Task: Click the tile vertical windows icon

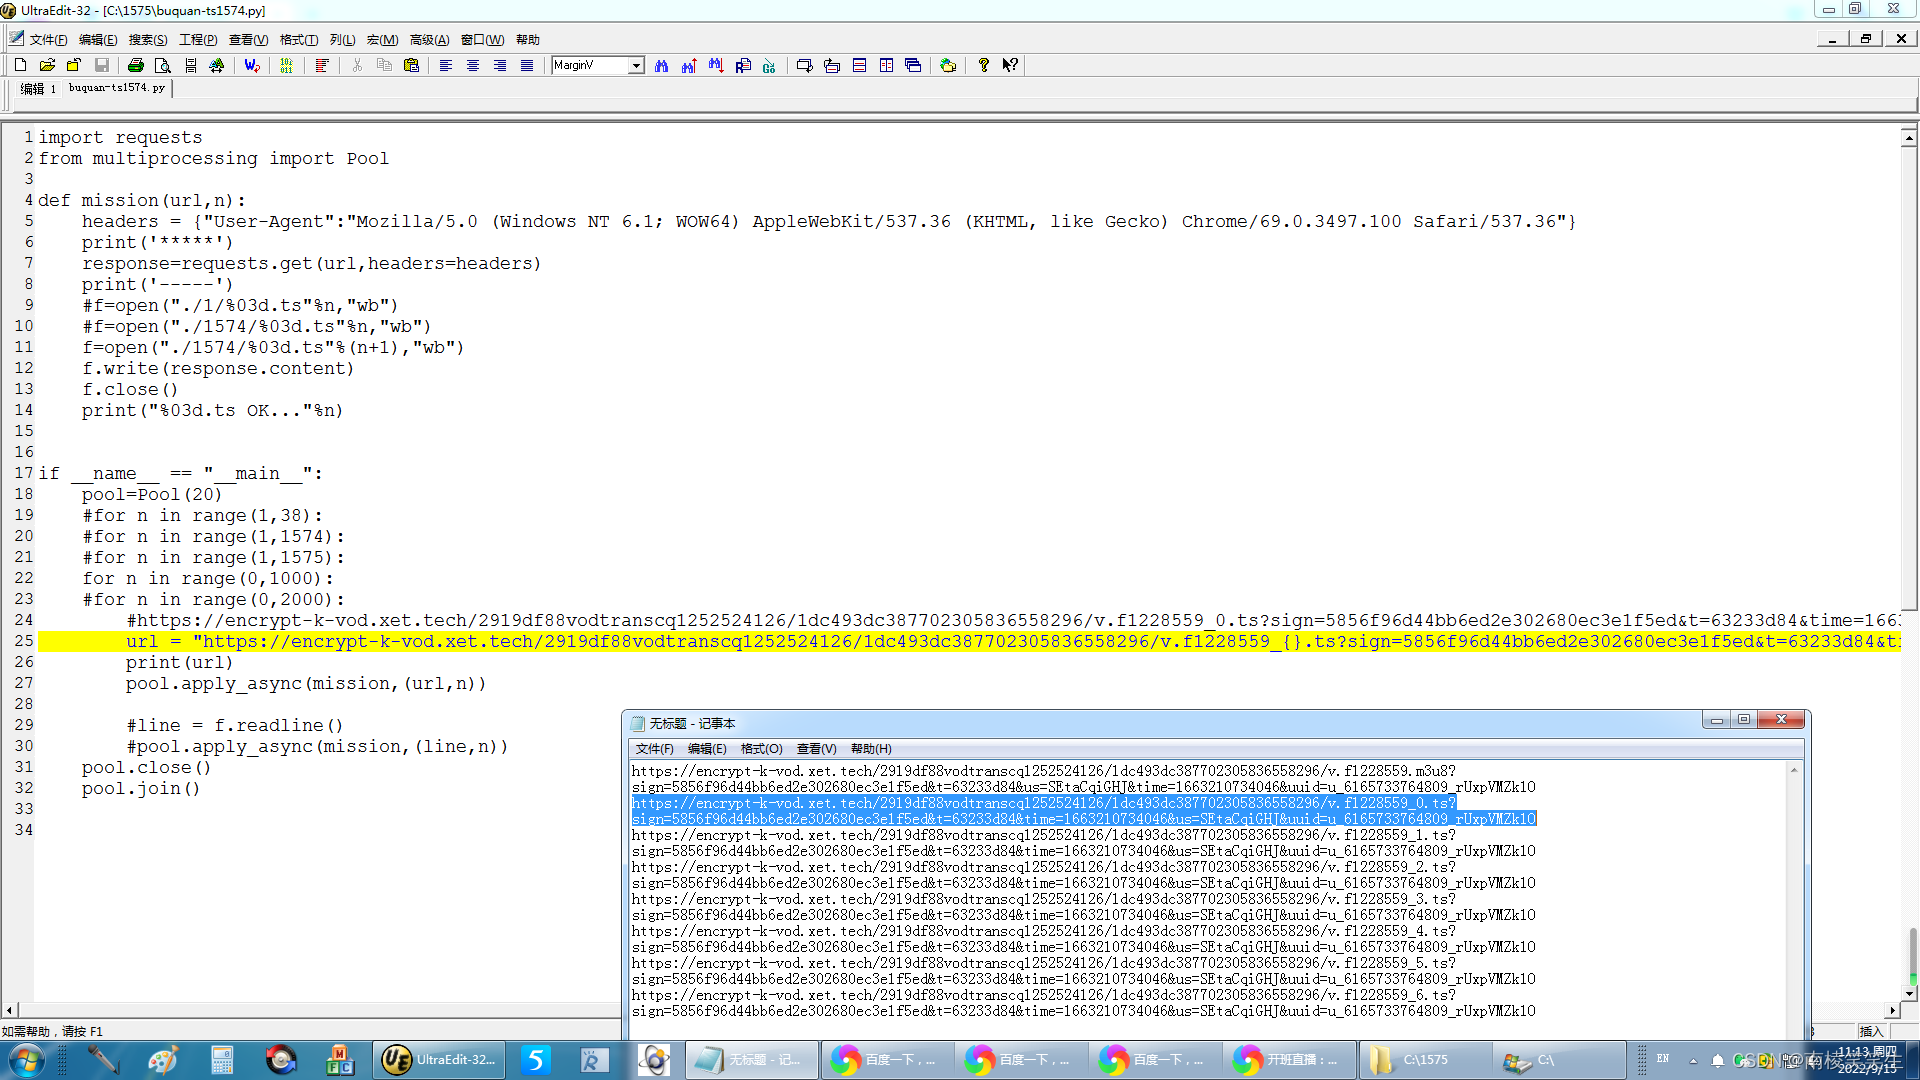Action: pos(886,65)
